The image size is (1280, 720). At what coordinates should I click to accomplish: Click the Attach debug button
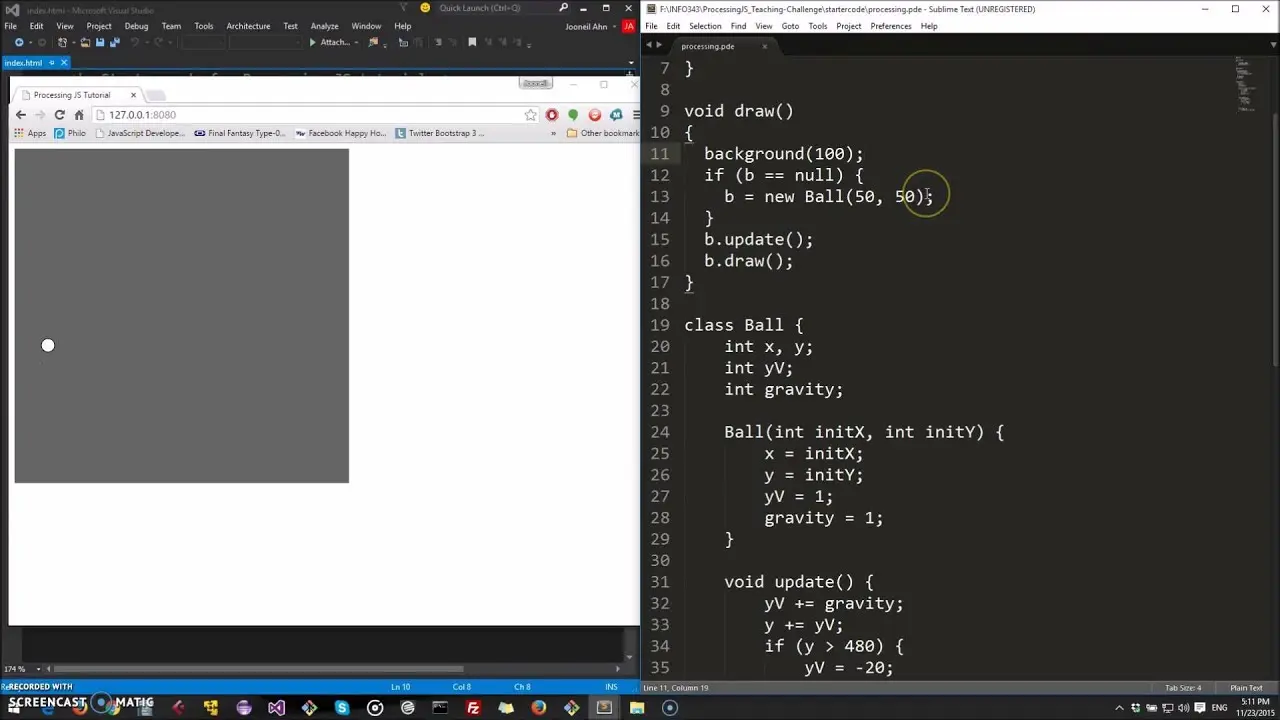(330, 43)
